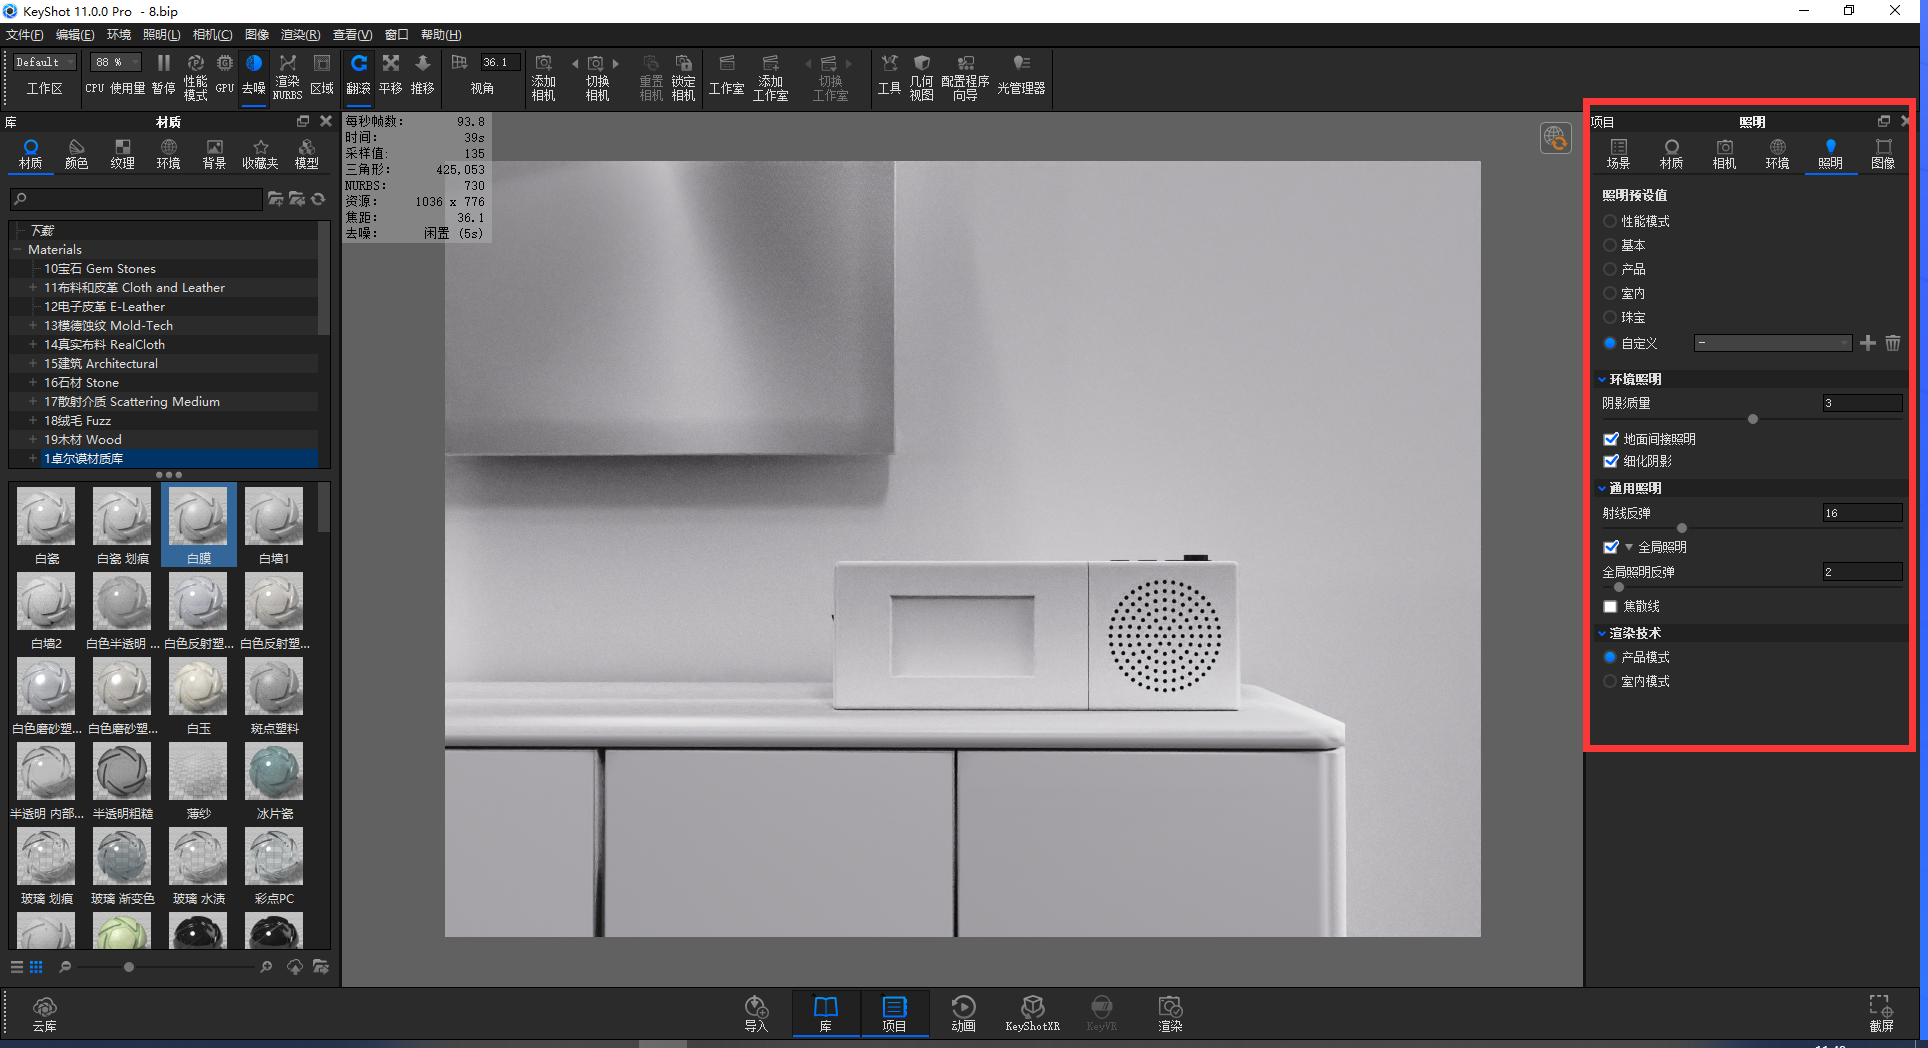The height and width of the screenshot is (1048, 1928).
Task: Select the pan (平移) camera tool
Action: coord(390,75)
